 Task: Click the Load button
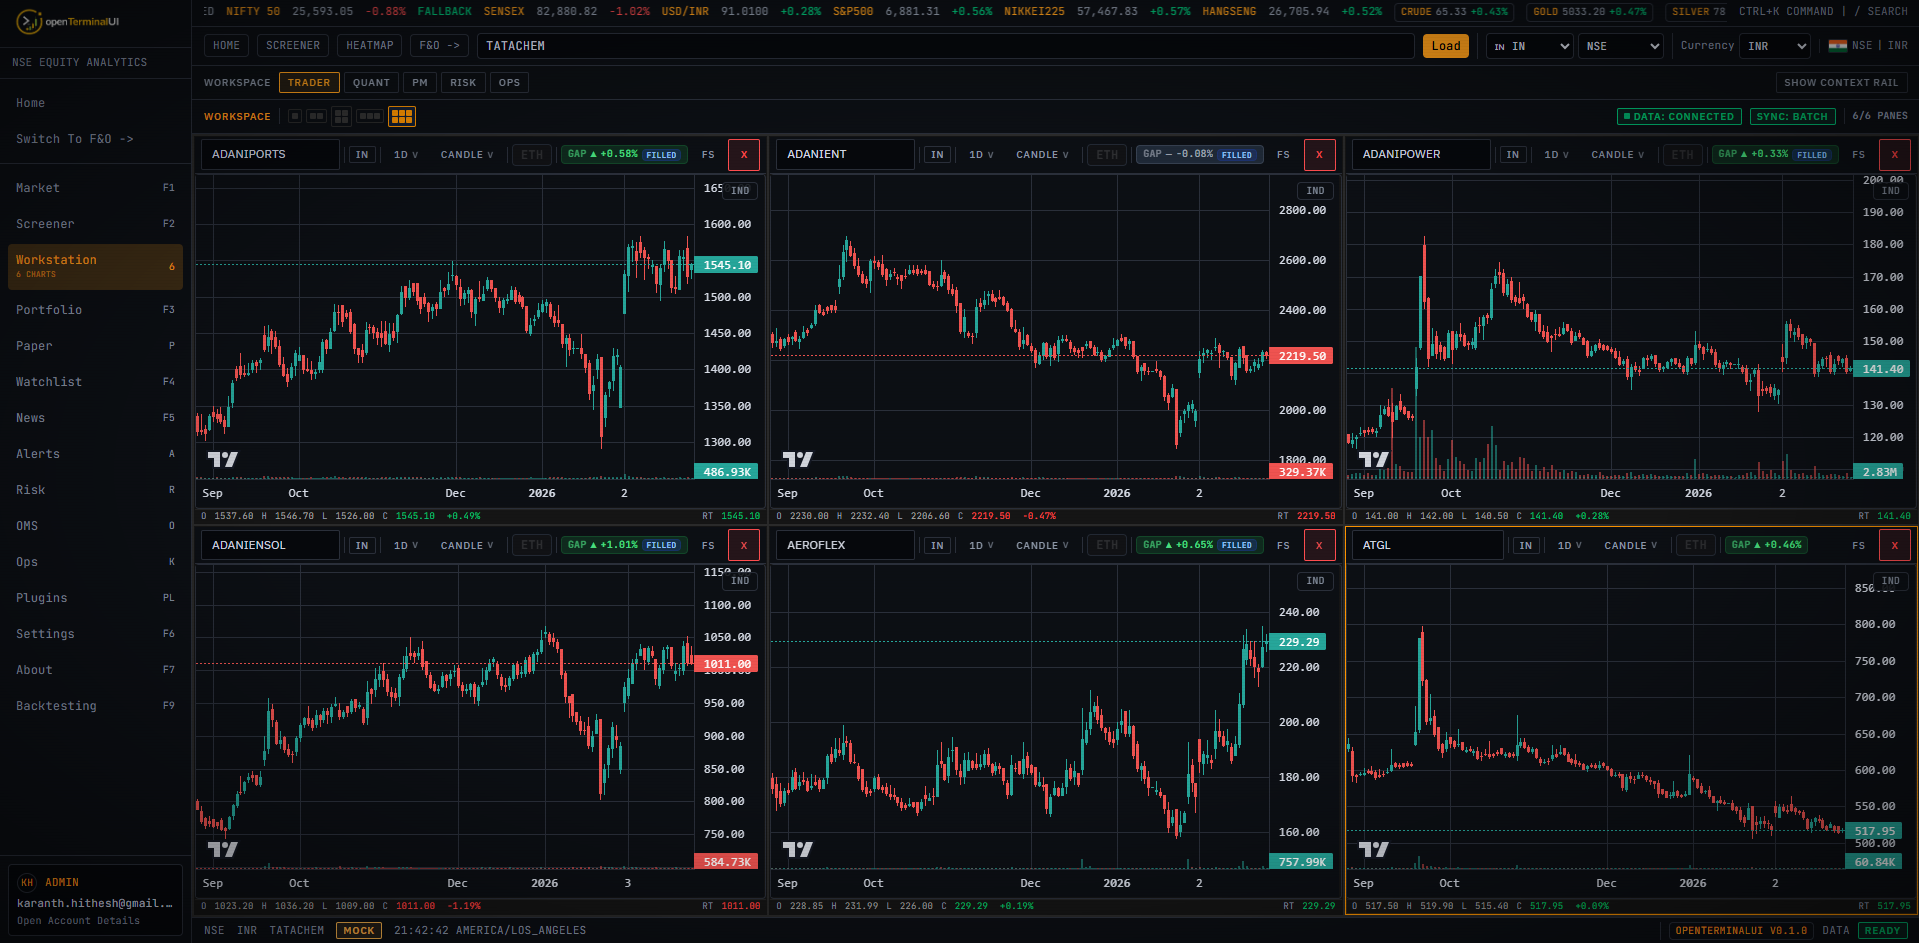point(1446,46)
